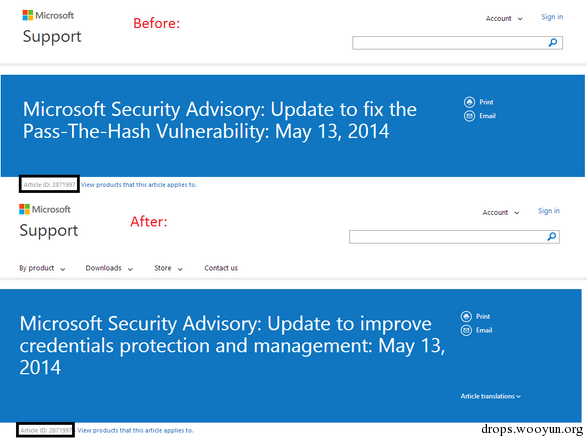The image size is (587, 441).
Task: Click the Email icon in Before banner
Action: pos(469,116)
